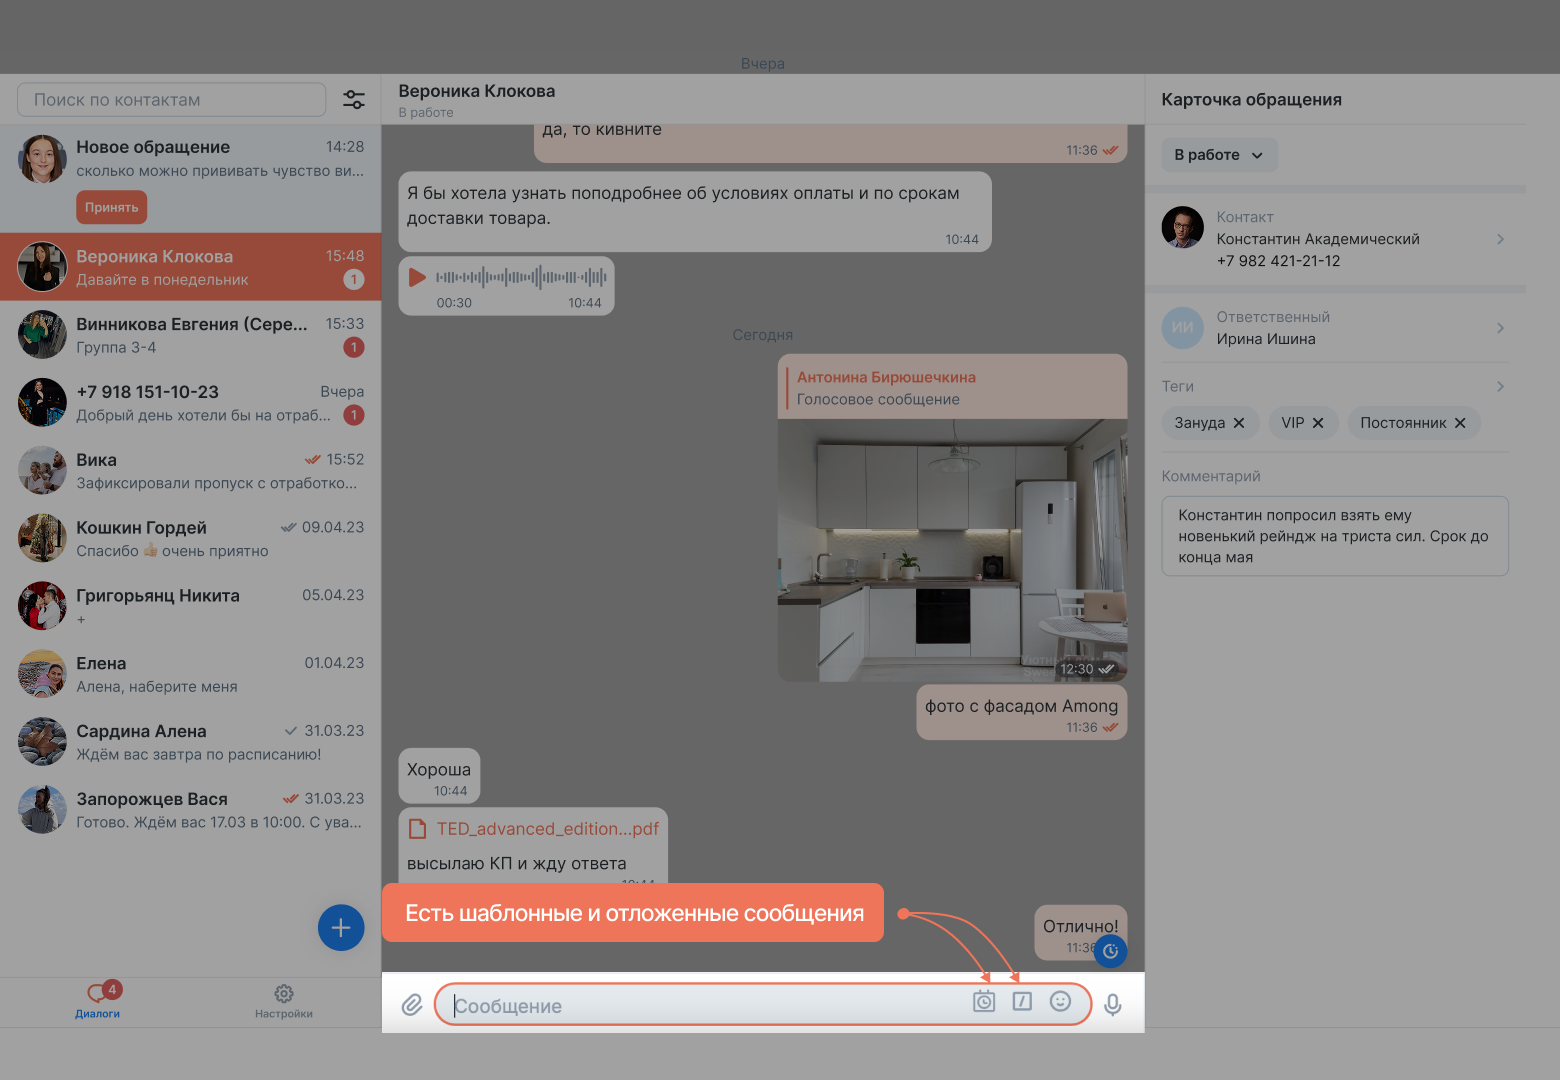1560x1080 pixels.
Task: Select the message templates slash icon
Action: click(x=1021, y=1001)
